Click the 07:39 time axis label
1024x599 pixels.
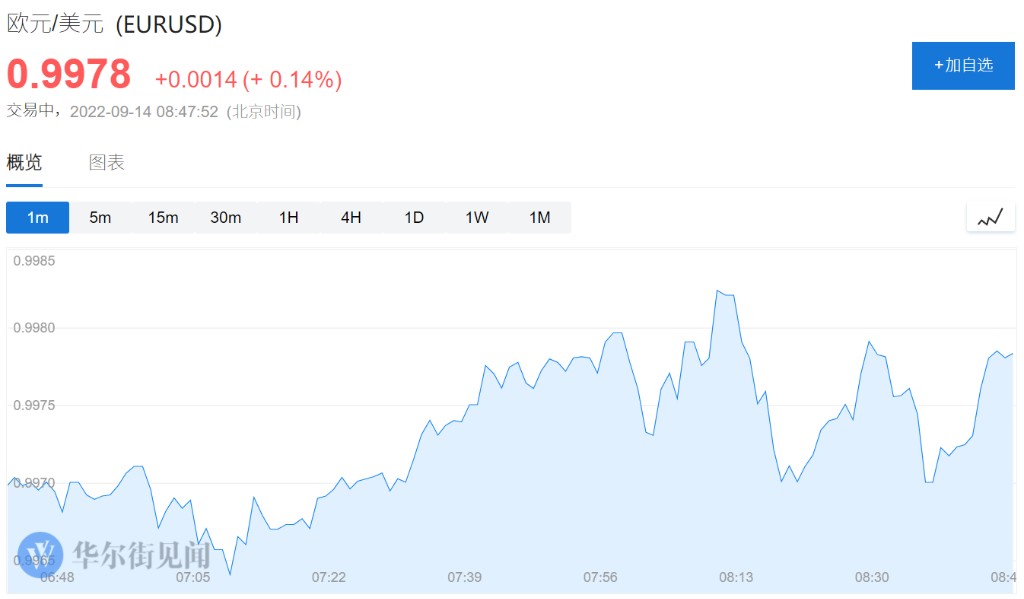pyautogui.click(x=465, y=577)
